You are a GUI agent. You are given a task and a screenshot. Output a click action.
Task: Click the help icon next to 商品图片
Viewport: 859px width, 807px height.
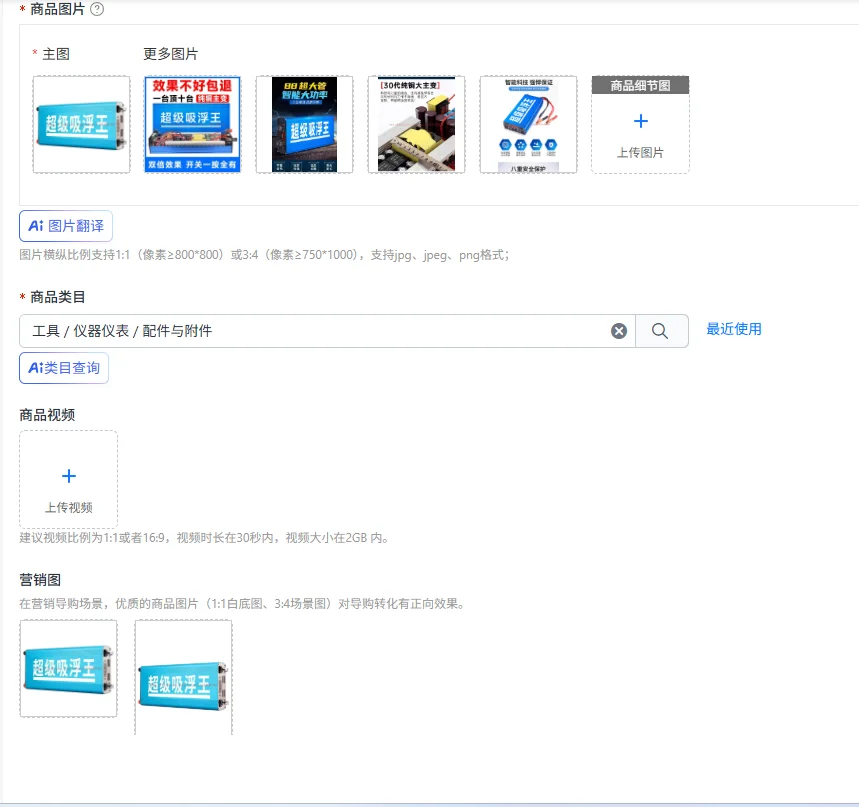(x=97, y=9)
